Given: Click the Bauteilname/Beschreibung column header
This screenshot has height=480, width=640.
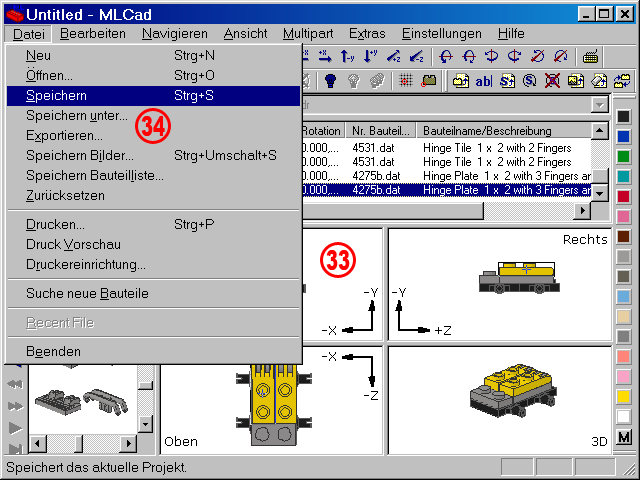Looking at the screenshot, I should (x=504, y=131).
